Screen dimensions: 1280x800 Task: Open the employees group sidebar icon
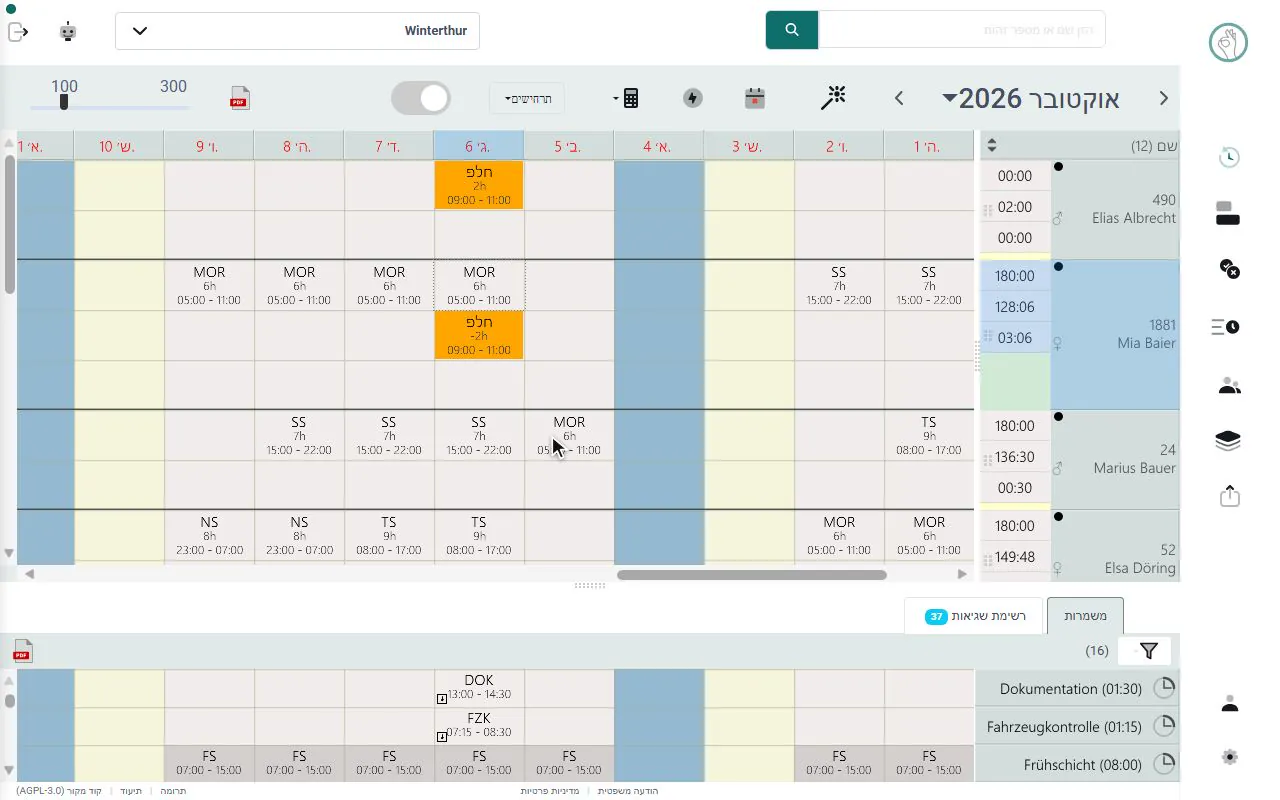point(1229,386)
